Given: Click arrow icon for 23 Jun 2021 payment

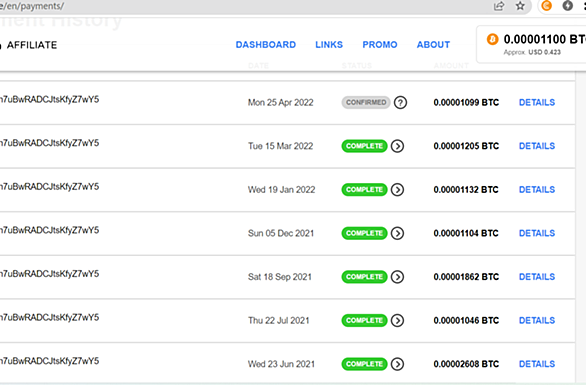Looking at the screenshot, I should [x=397, y=364].
